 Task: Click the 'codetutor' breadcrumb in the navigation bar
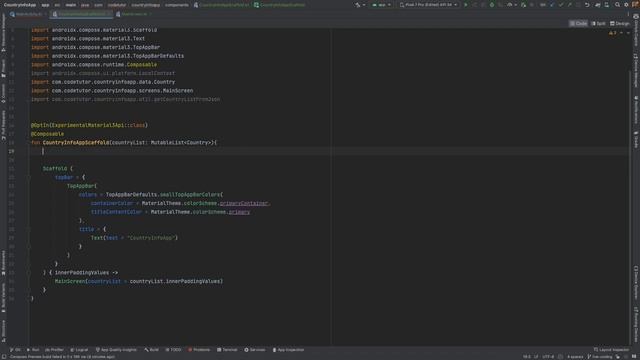click(x=117, y=5)
